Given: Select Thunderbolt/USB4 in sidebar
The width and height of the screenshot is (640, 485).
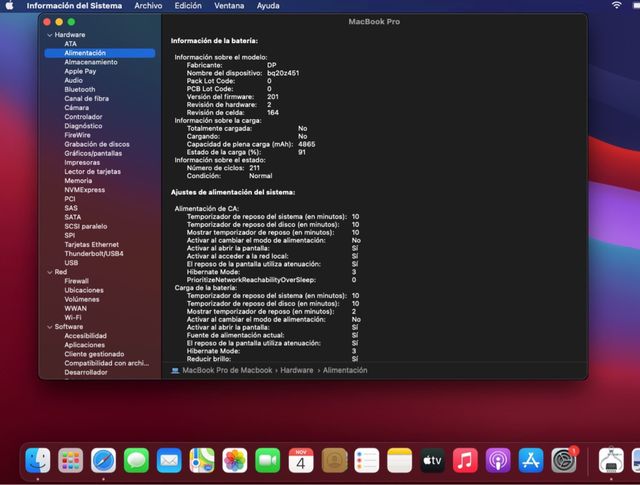Looking at the screenshot, I should point(94,254).
